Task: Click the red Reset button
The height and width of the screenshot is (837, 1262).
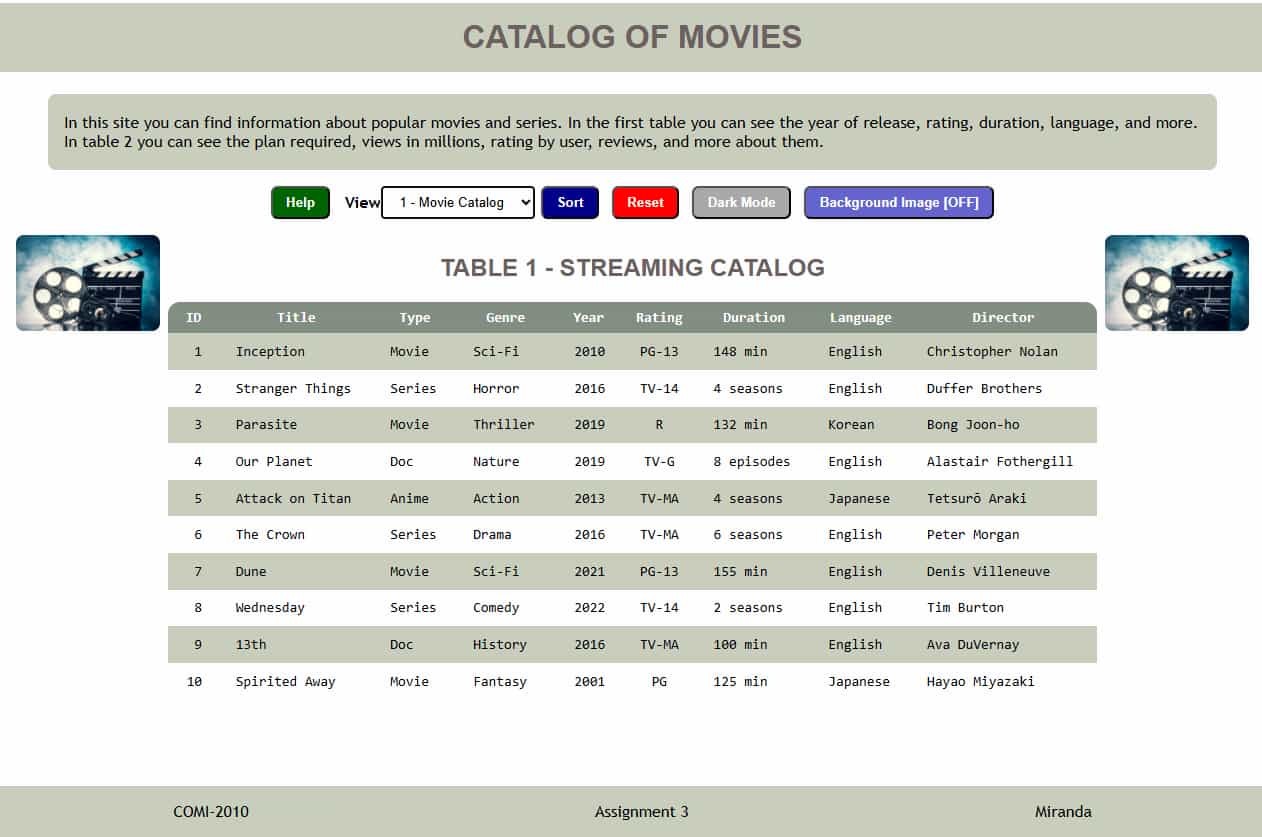Action: (645, 202)
